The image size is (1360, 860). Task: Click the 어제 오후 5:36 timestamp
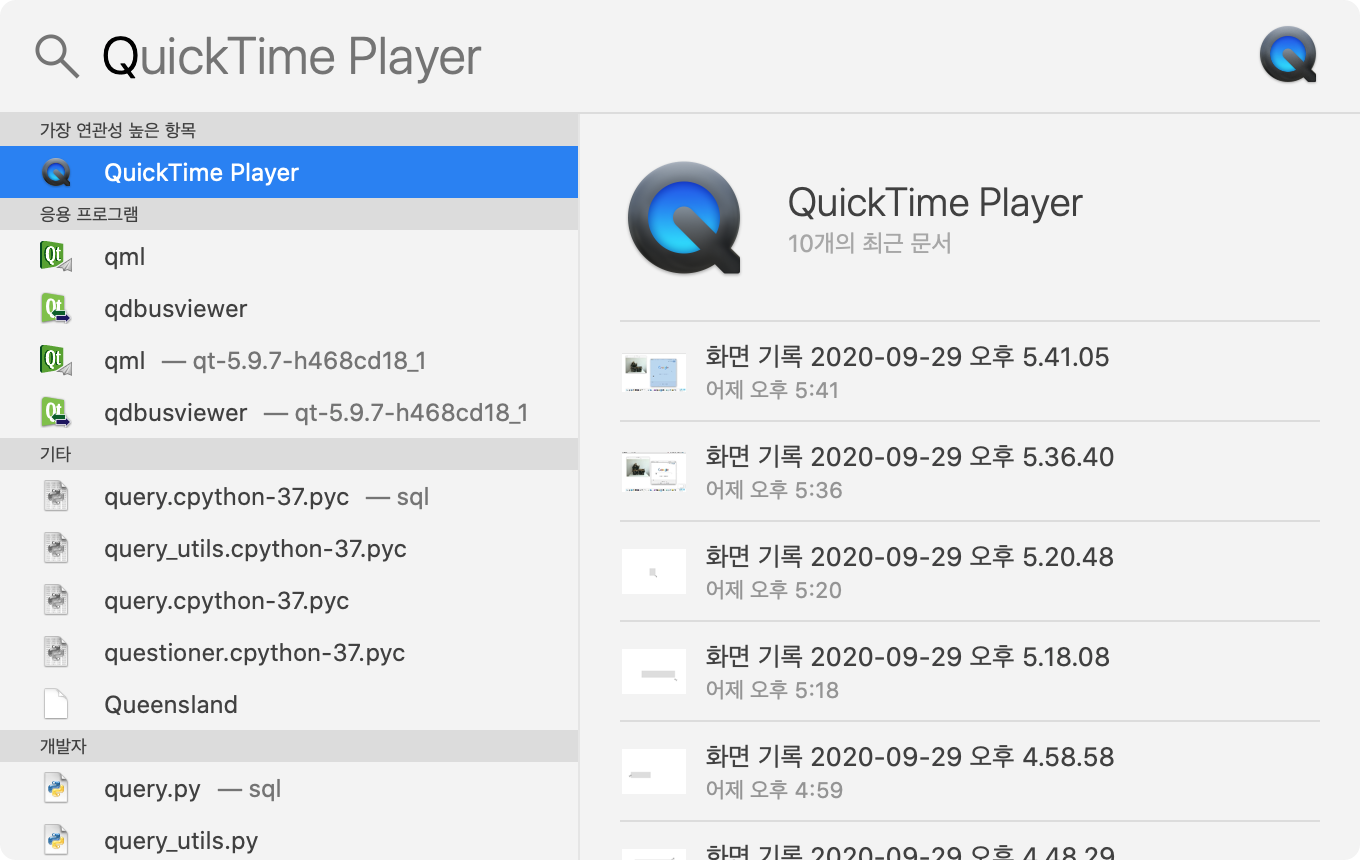click(x=774, y=490)
